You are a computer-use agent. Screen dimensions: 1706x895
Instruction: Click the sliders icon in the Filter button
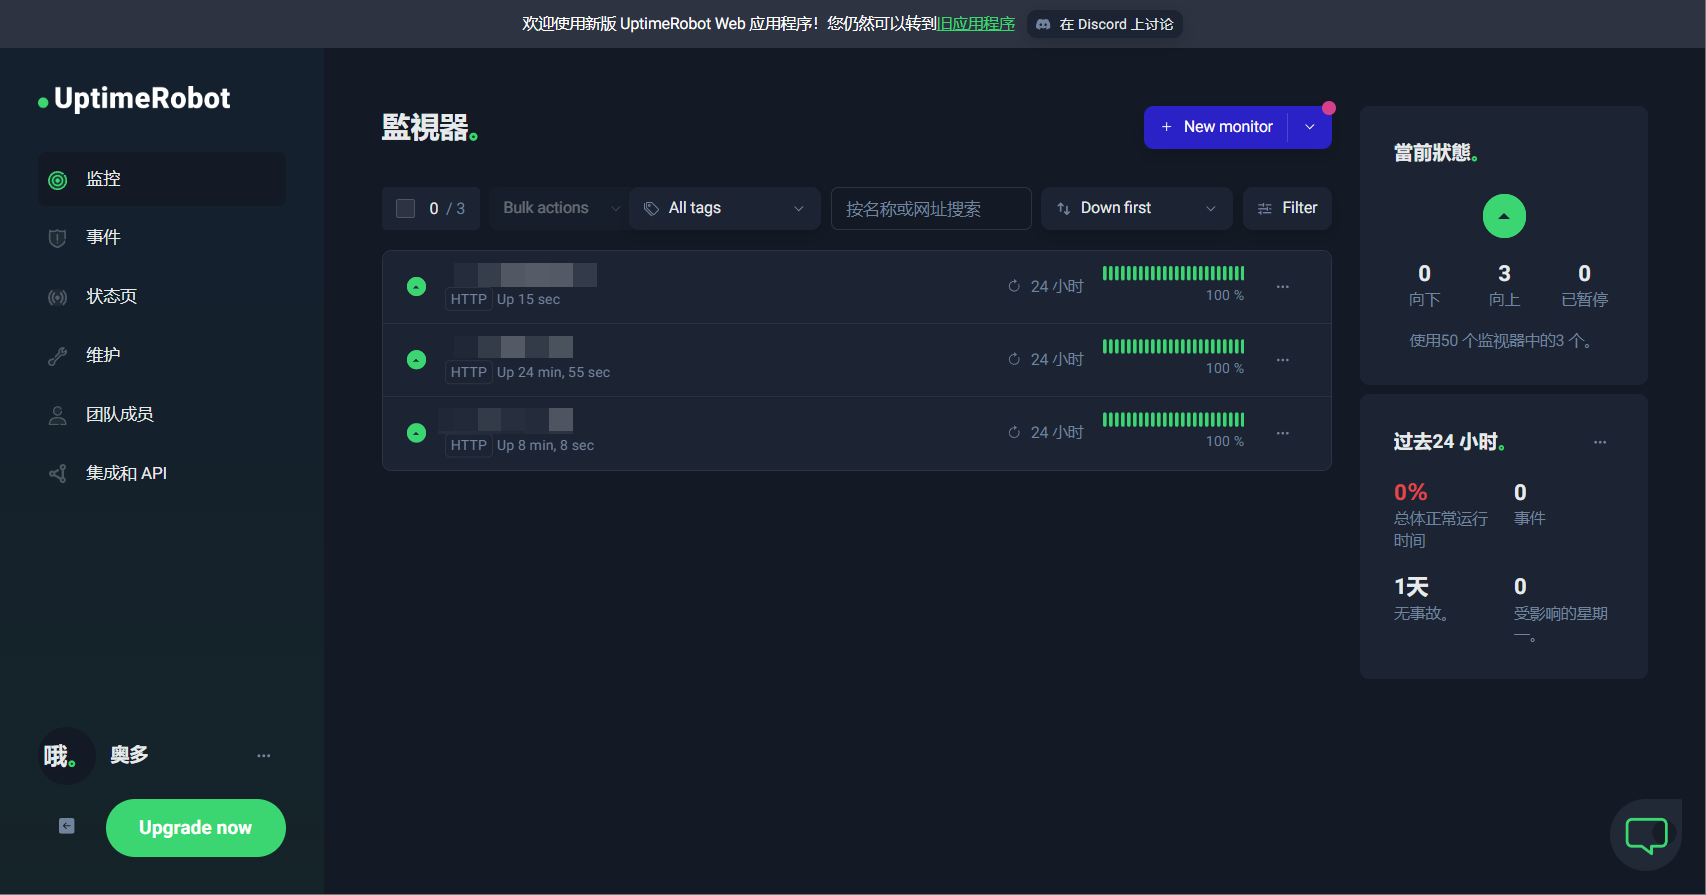point(1265,208)
